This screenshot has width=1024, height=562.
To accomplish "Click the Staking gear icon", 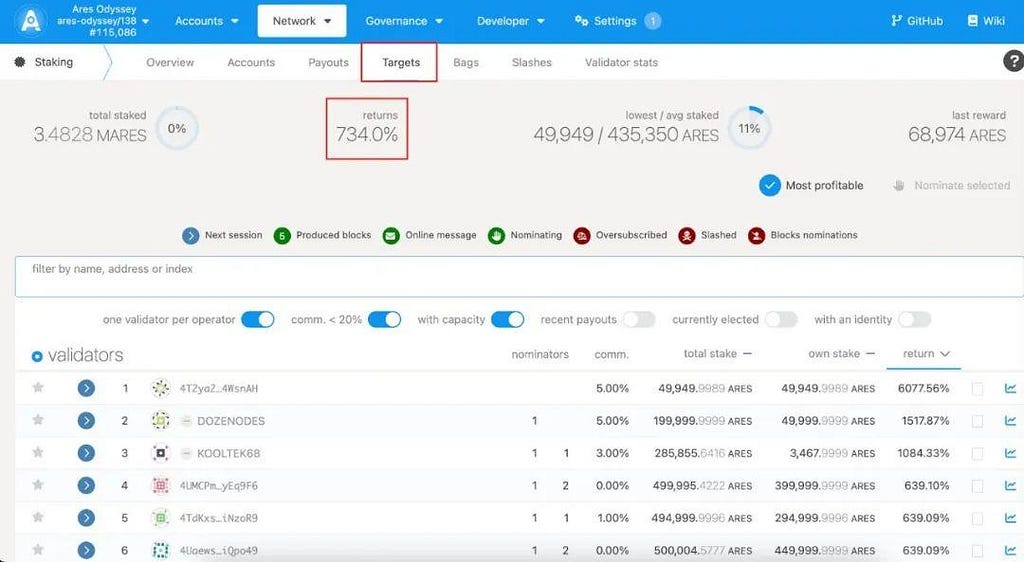I will pyautogui.click(x=20, y=62).
